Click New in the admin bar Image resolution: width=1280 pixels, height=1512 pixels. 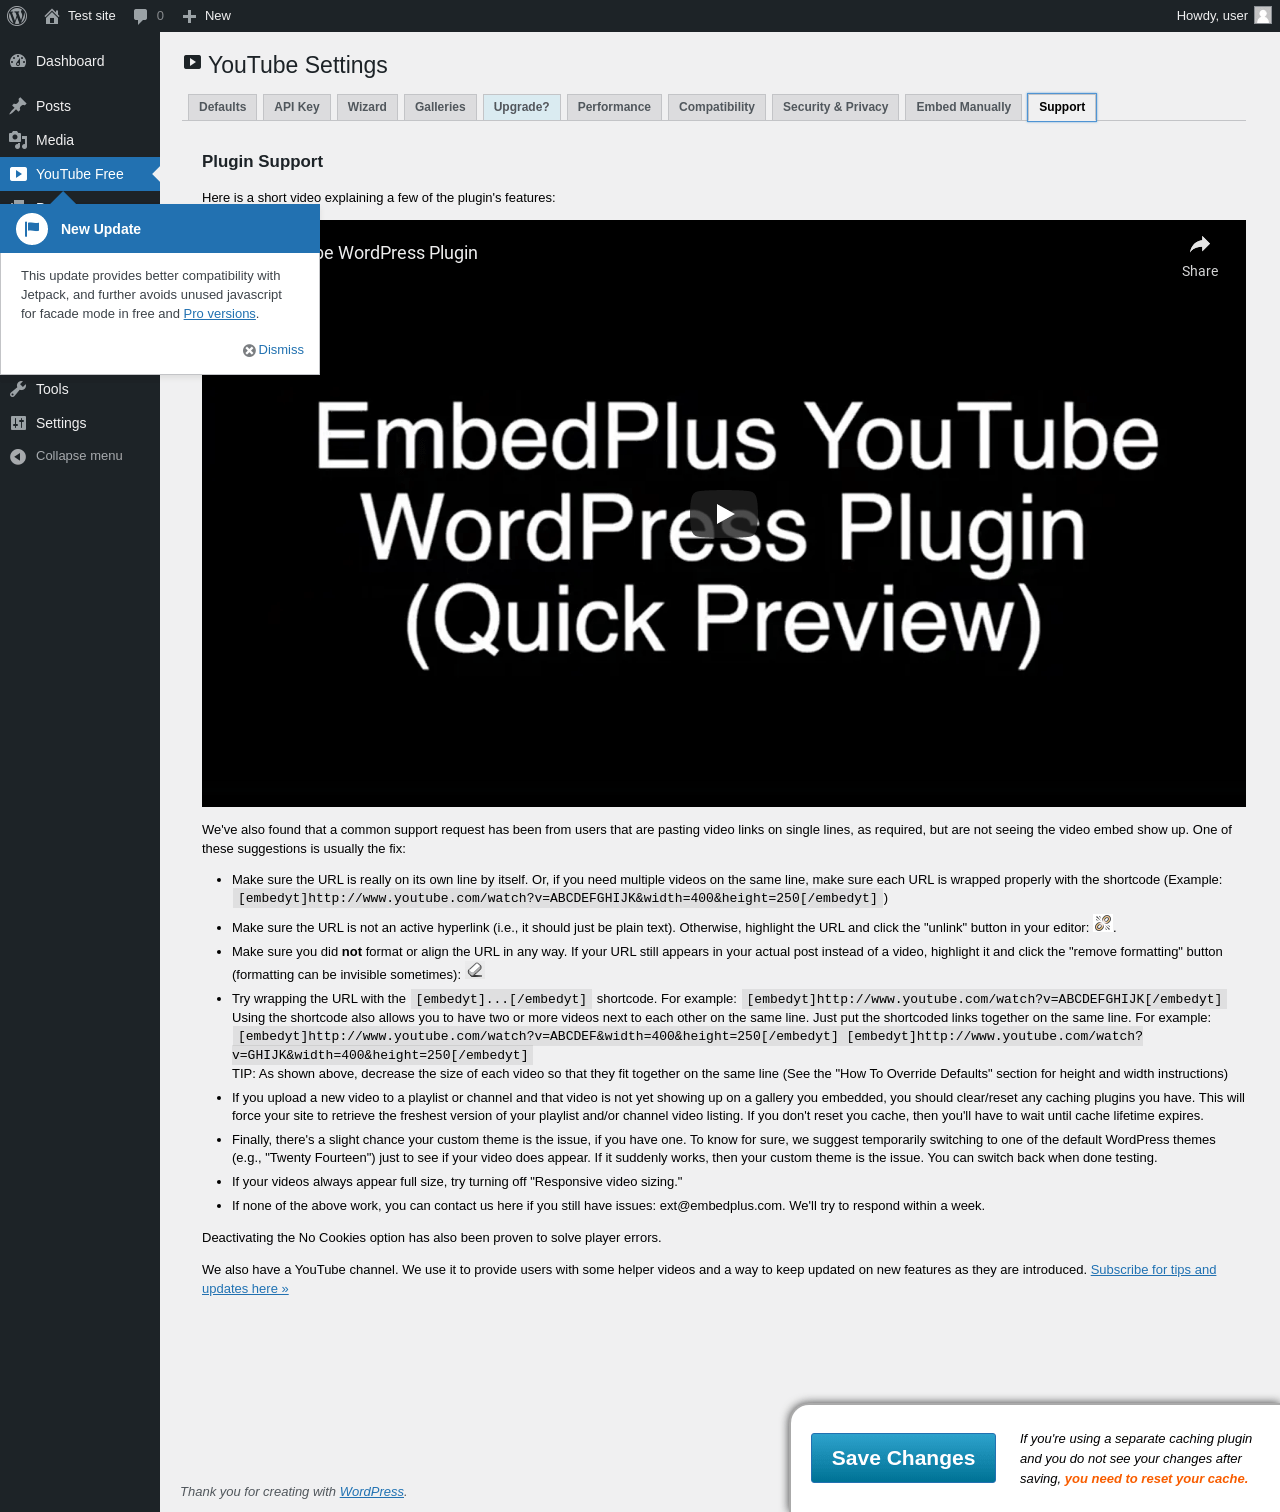click(207, 16)
